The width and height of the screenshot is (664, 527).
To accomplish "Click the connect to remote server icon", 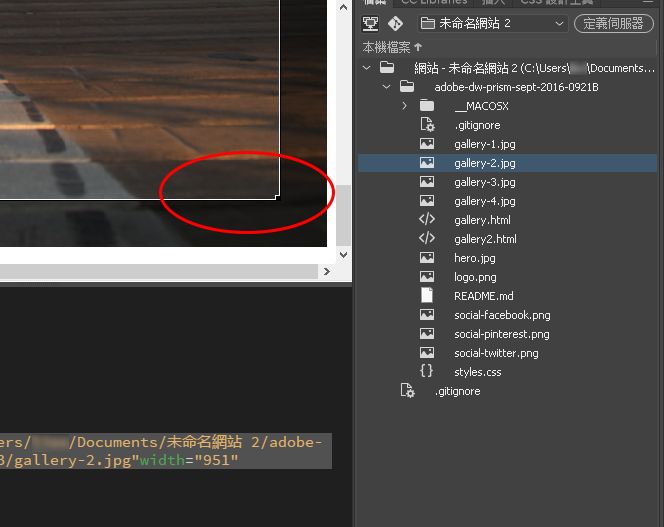I will pyautogui.click(x=370, y=23).
